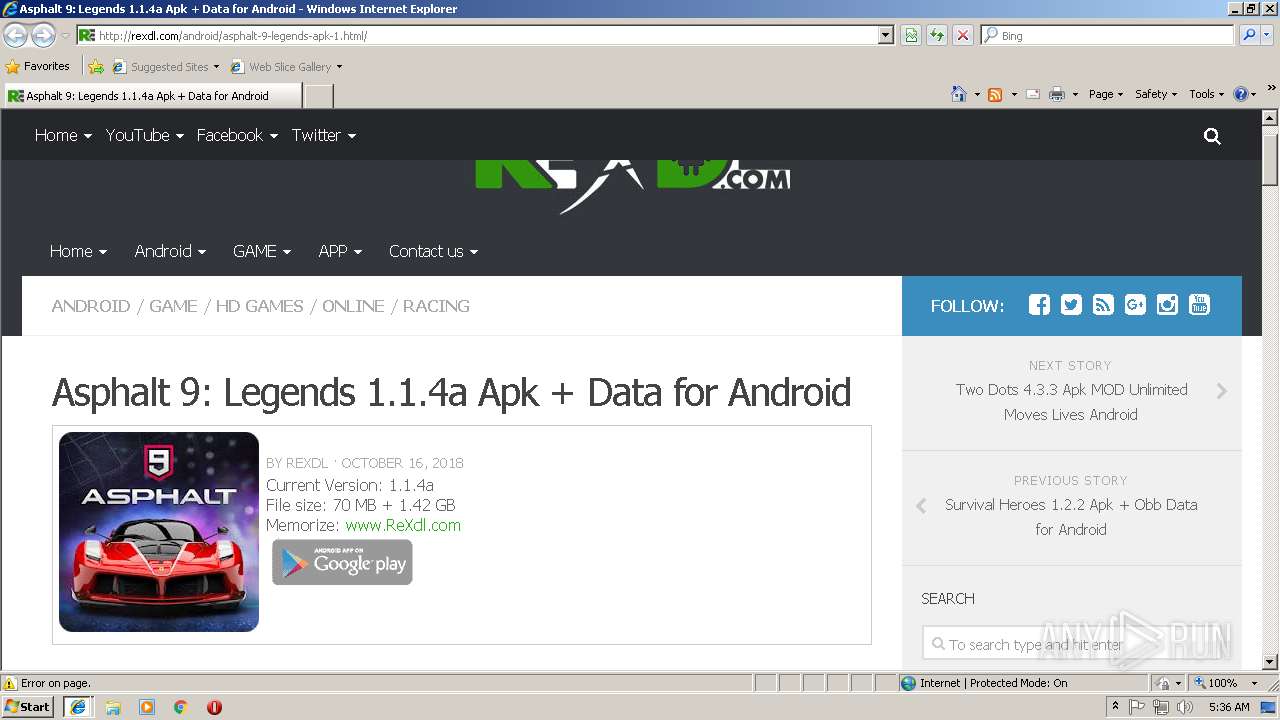Click the Google Play badge
This screenshot has width=1280, height=720.
(x=342, y=562)
